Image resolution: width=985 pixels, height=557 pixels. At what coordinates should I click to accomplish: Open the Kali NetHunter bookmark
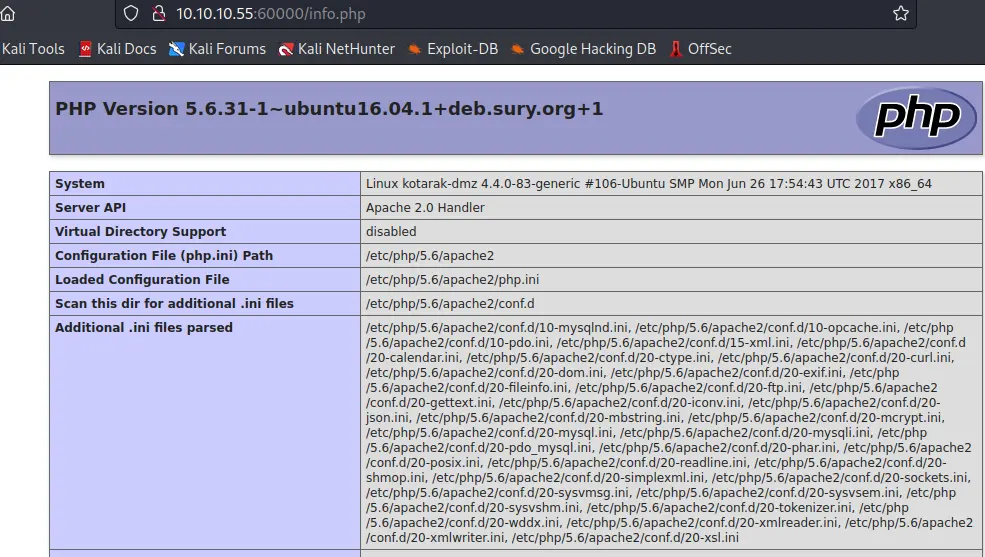click(337, 49)
